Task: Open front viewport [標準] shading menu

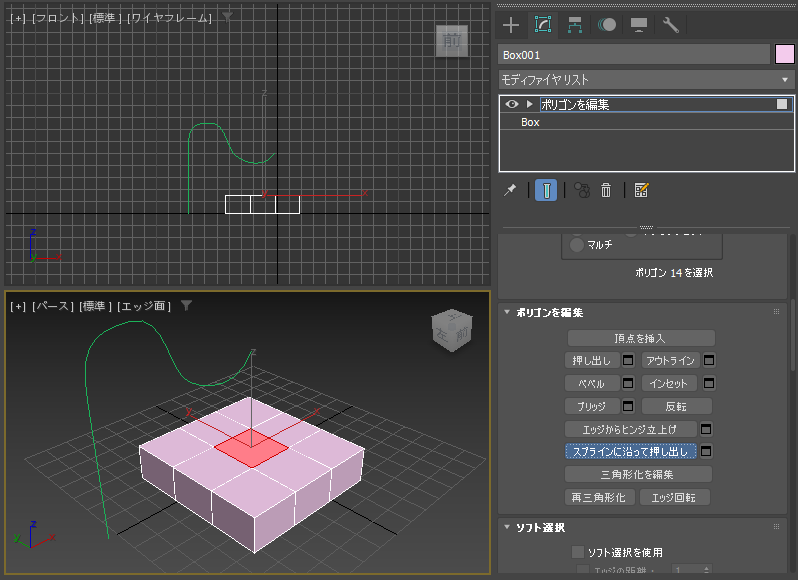Action: click(106, 18)
